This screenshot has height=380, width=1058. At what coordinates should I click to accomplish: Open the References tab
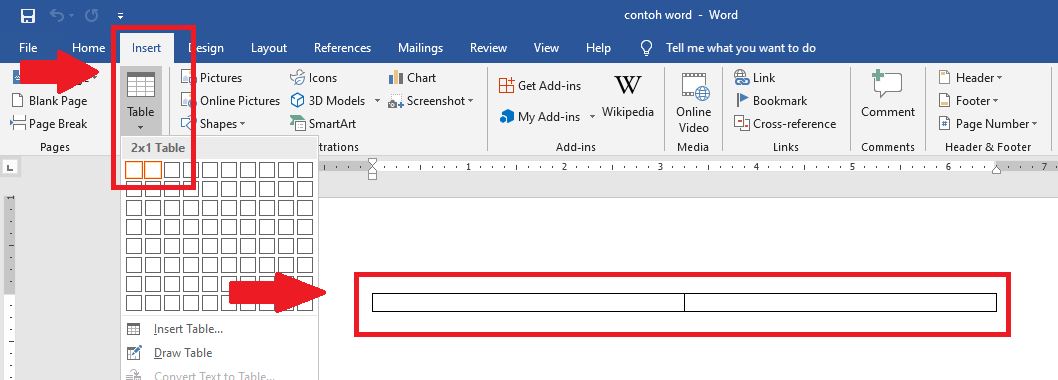(342, 48)
